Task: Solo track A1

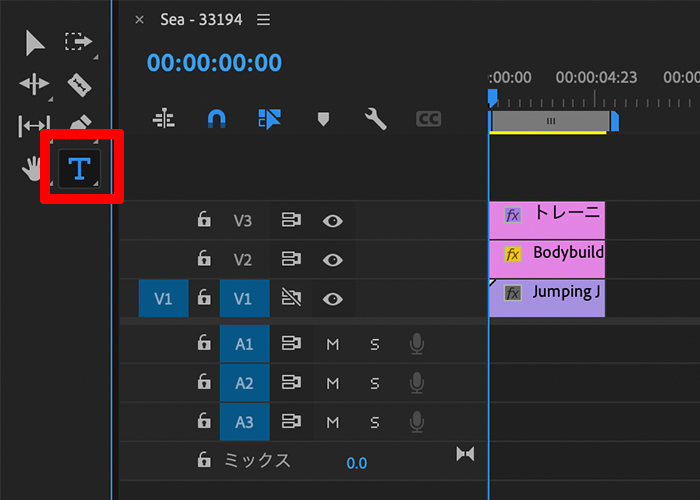Action: 375,344
